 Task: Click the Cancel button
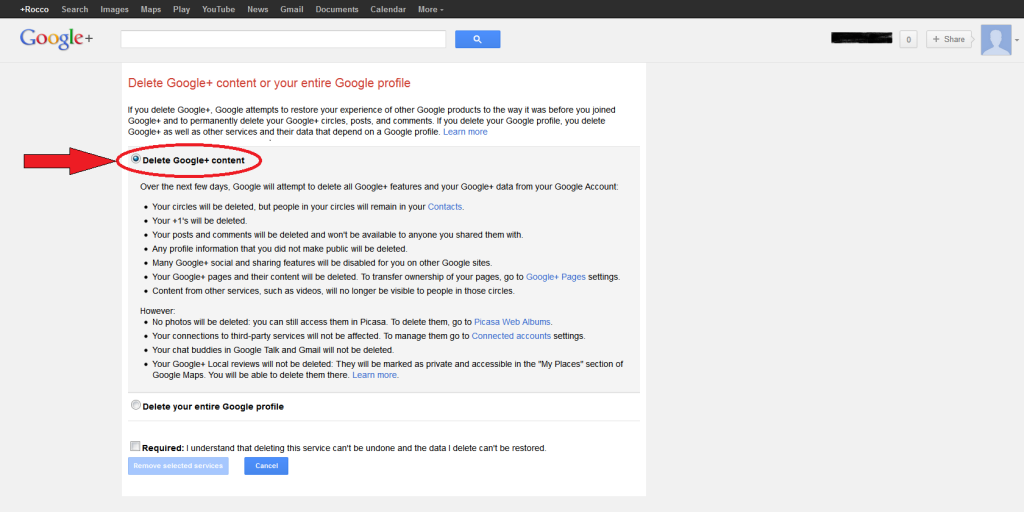pos(266,466)
